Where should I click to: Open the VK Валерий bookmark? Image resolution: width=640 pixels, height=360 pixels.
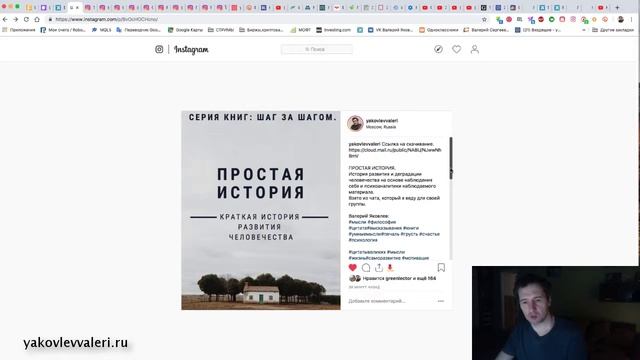tap(391, 30)
